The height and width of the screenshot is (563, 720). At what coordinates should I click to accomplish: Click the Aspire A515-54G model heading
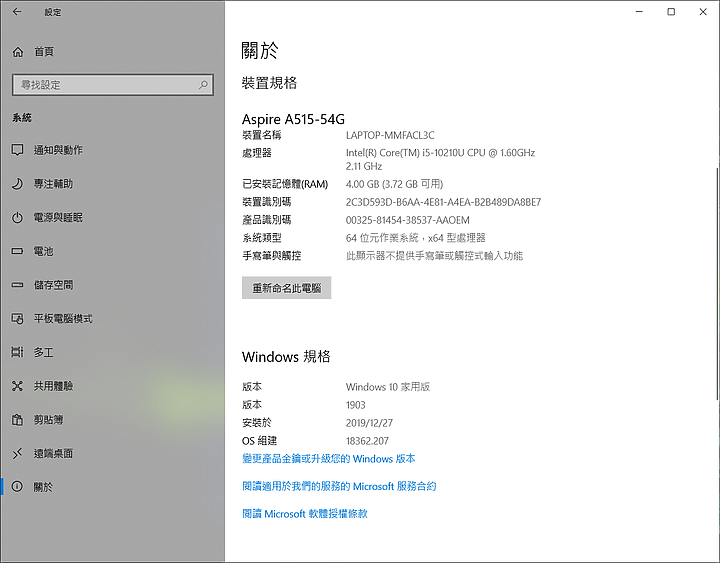coord(293,119)
